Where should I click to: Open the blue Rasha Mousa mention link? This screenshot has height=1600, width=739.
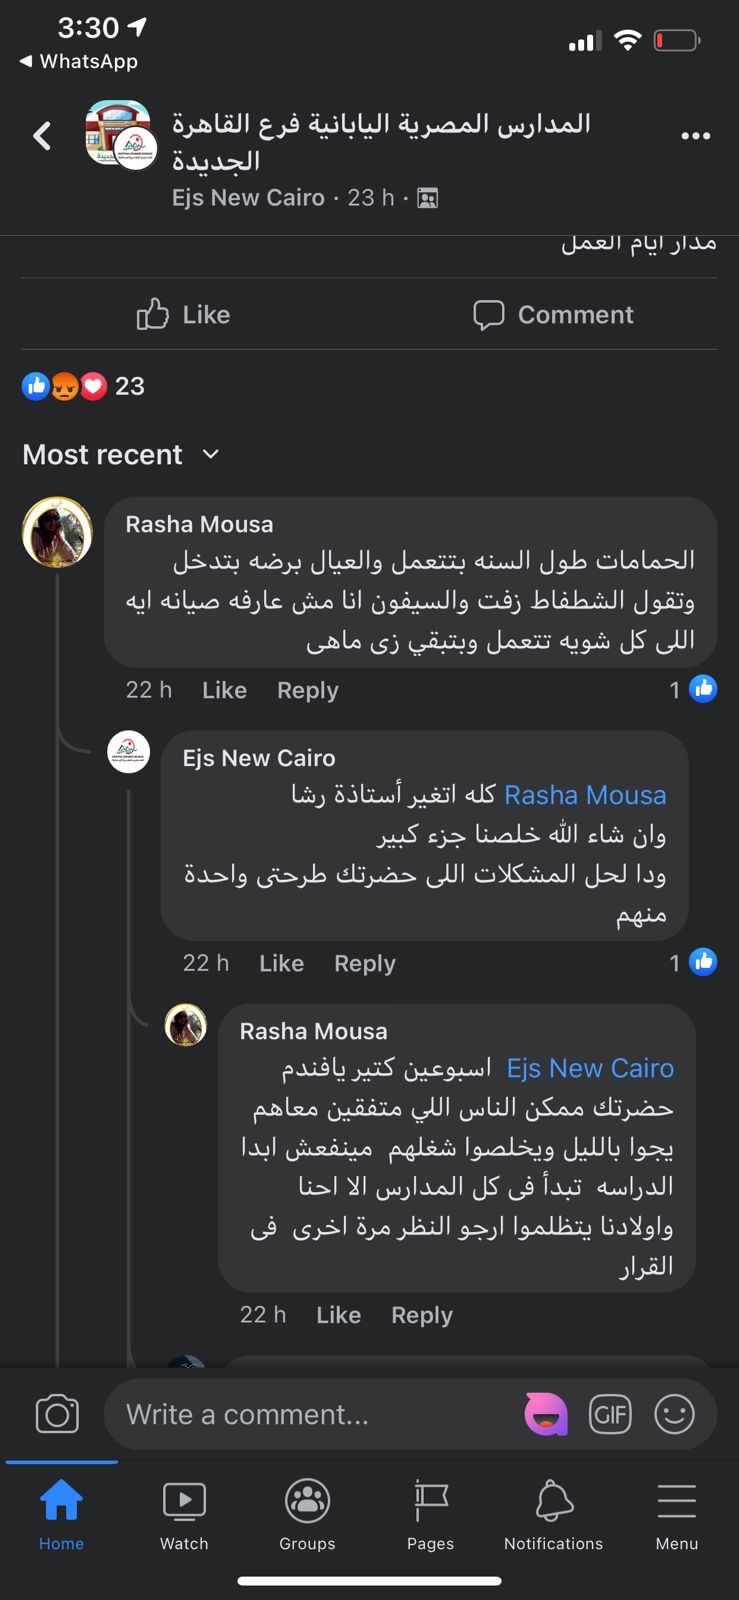tap(585, 795)
